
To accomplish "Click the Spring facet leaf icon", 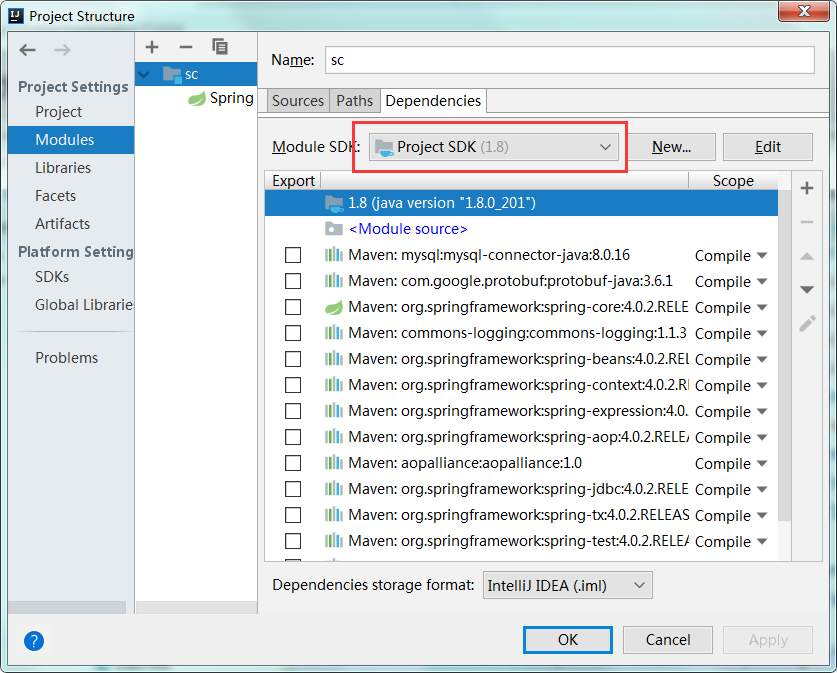I will [x=196, y=98].
